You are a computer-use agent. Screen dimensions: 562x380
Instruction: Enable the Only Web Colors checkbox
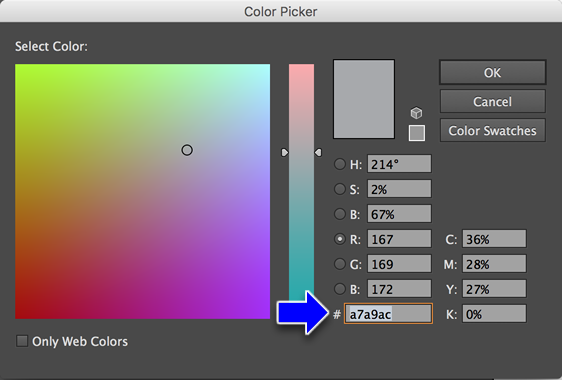22,341
